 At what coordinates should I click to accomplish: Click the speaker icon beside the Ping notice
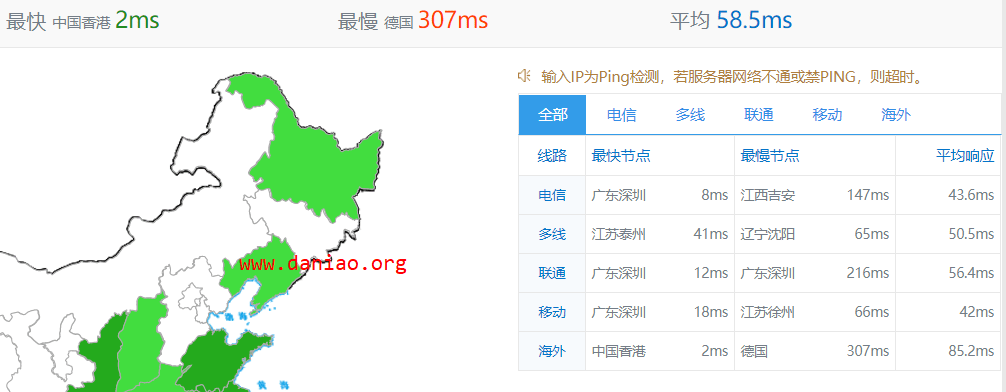click(x=524, y=76)
